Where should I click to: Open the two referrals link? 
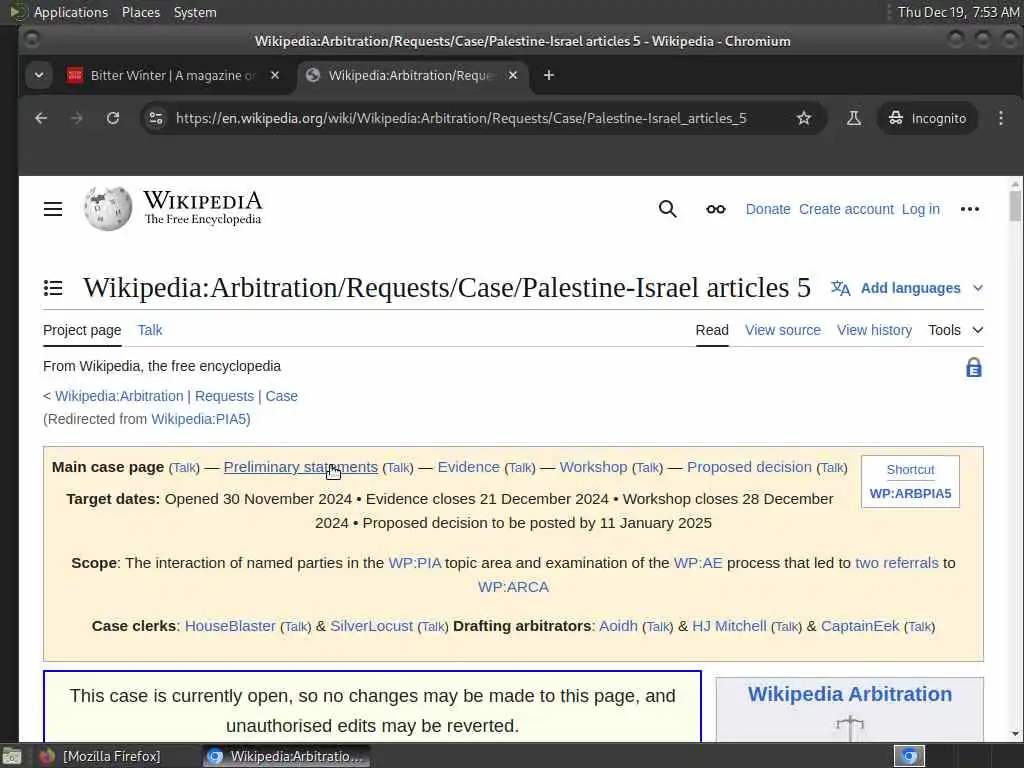pyautogui.click(x=897, y=563)
